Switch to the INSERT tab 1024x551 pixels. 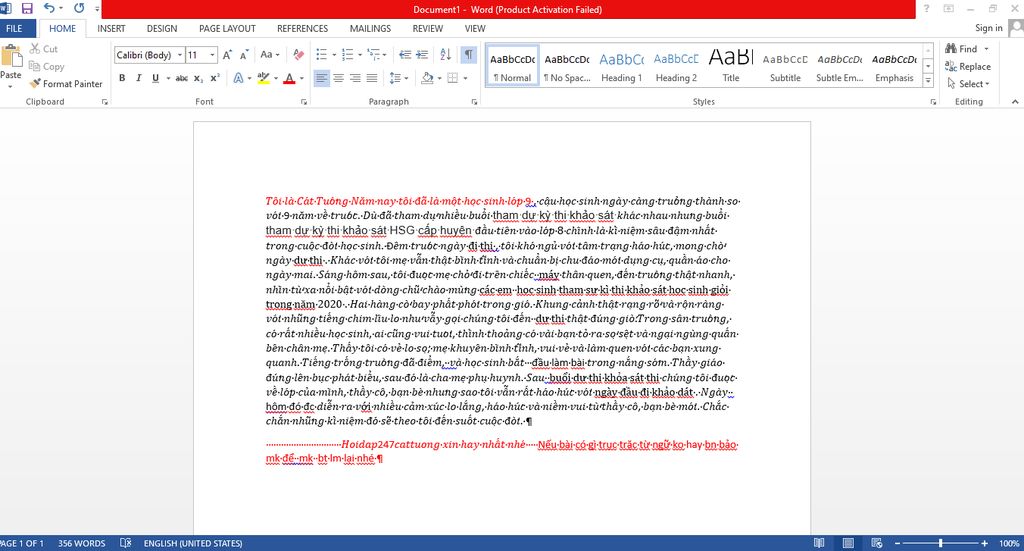pyautogui.click(x=111, y=29)
